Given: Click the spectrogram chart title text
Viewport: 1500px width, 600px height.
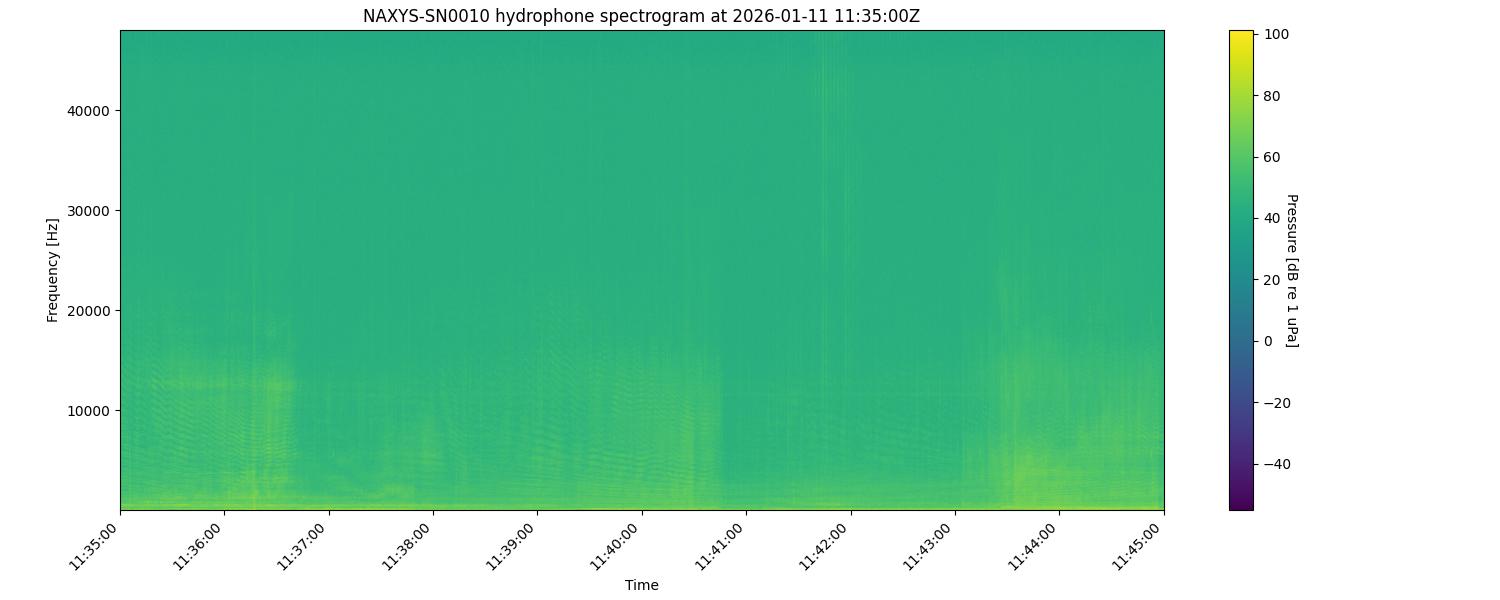Looking at the screenshot, I should click(641, 16).
